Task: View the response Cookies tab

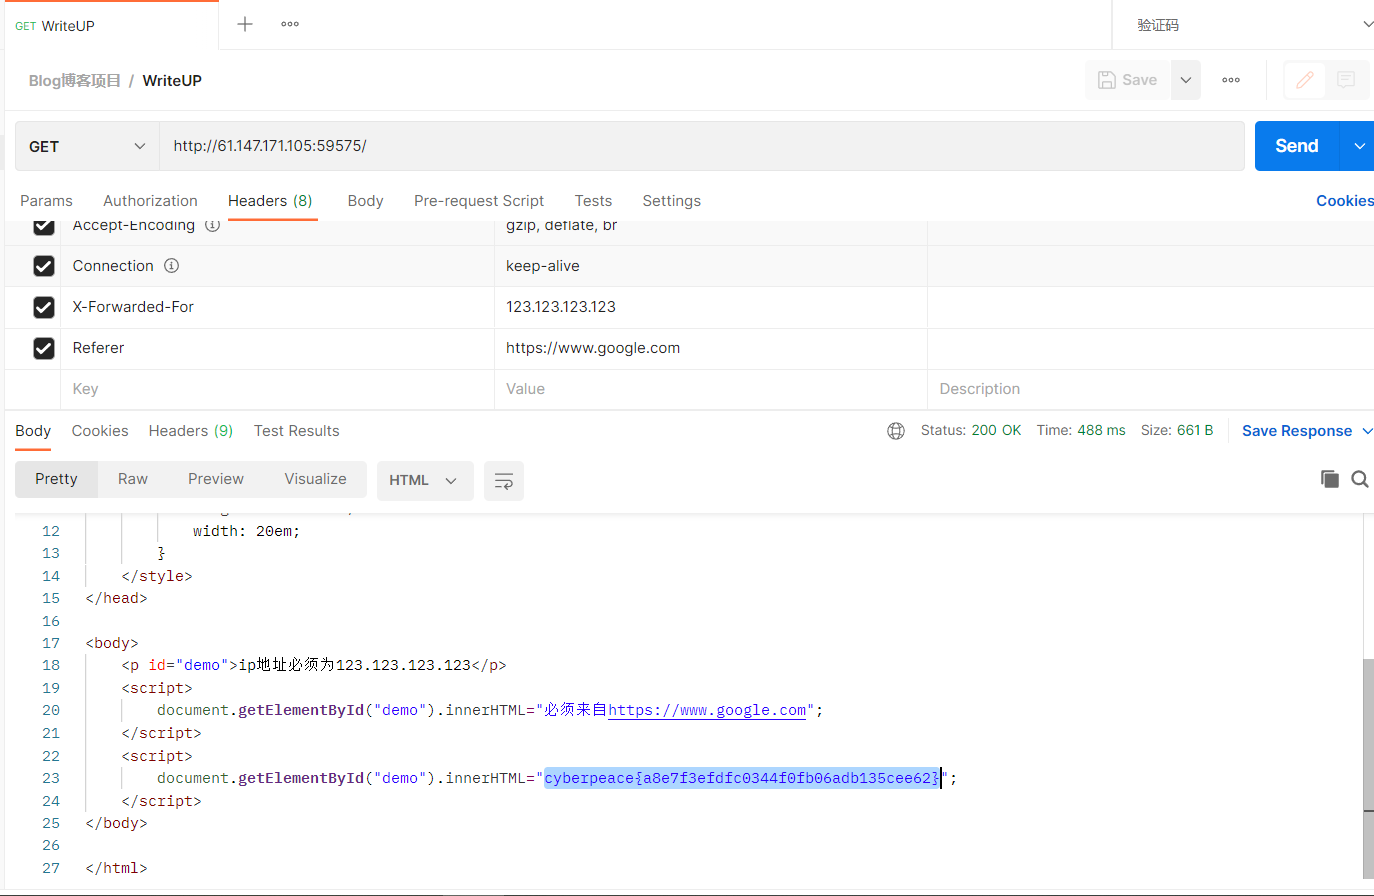Action: [x=100, y=431]
